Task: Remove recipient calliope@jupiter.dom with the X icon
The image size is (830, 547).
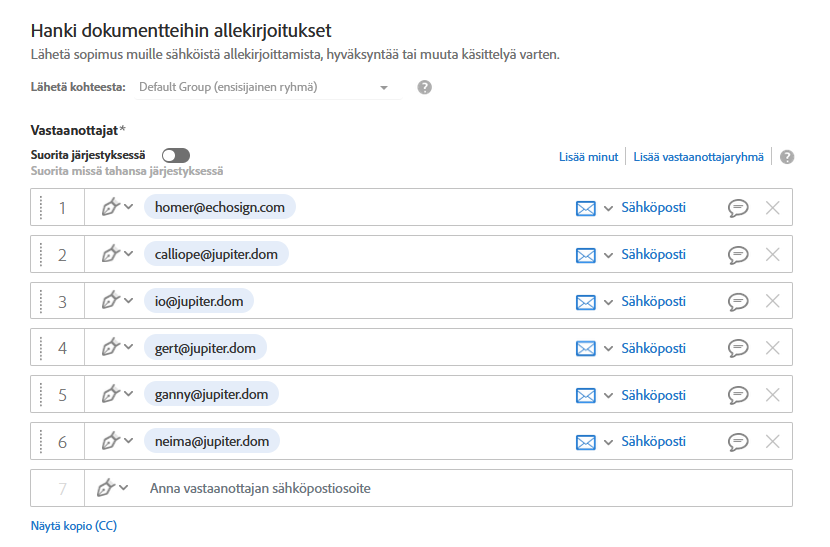Action: click(x=772, y=255)
